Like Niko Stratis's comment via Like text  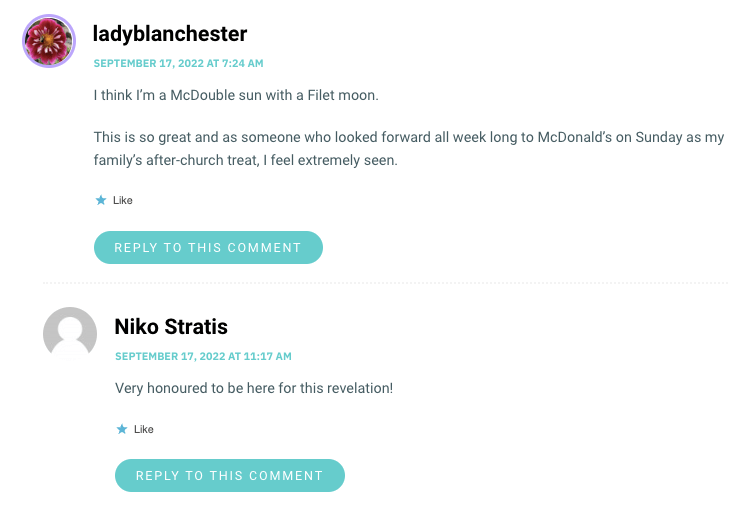point(144,429)
